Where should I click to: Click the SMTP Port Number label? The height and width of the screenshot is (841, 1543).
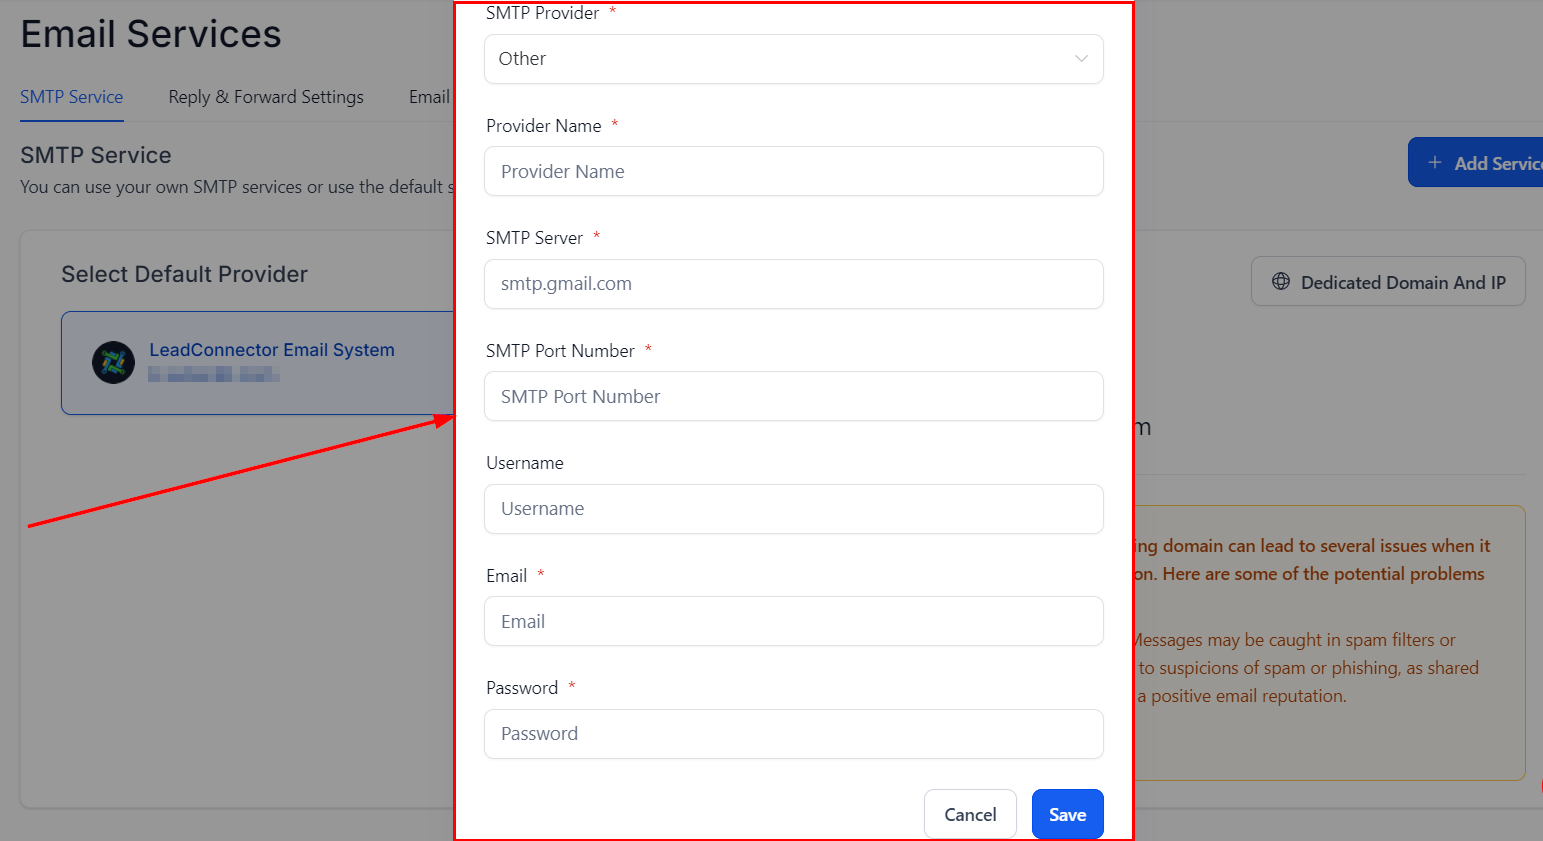click(x=560, y=351)
